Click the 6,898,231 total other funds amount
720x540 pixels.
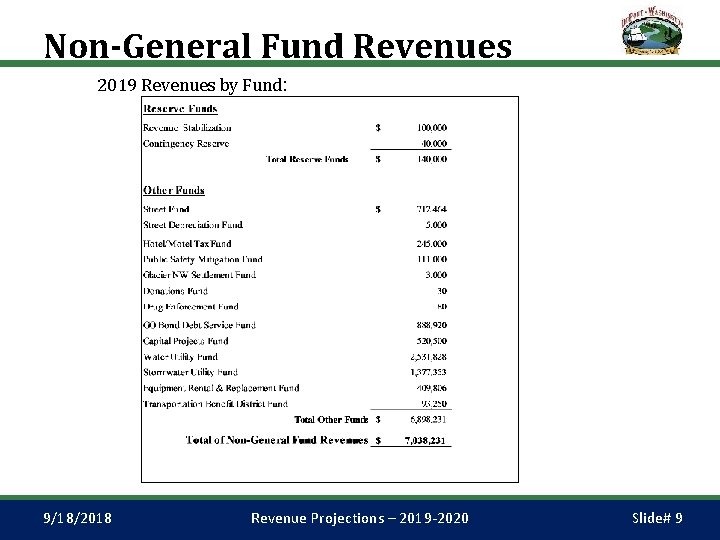pyautogui.click(x=428, y=419)
